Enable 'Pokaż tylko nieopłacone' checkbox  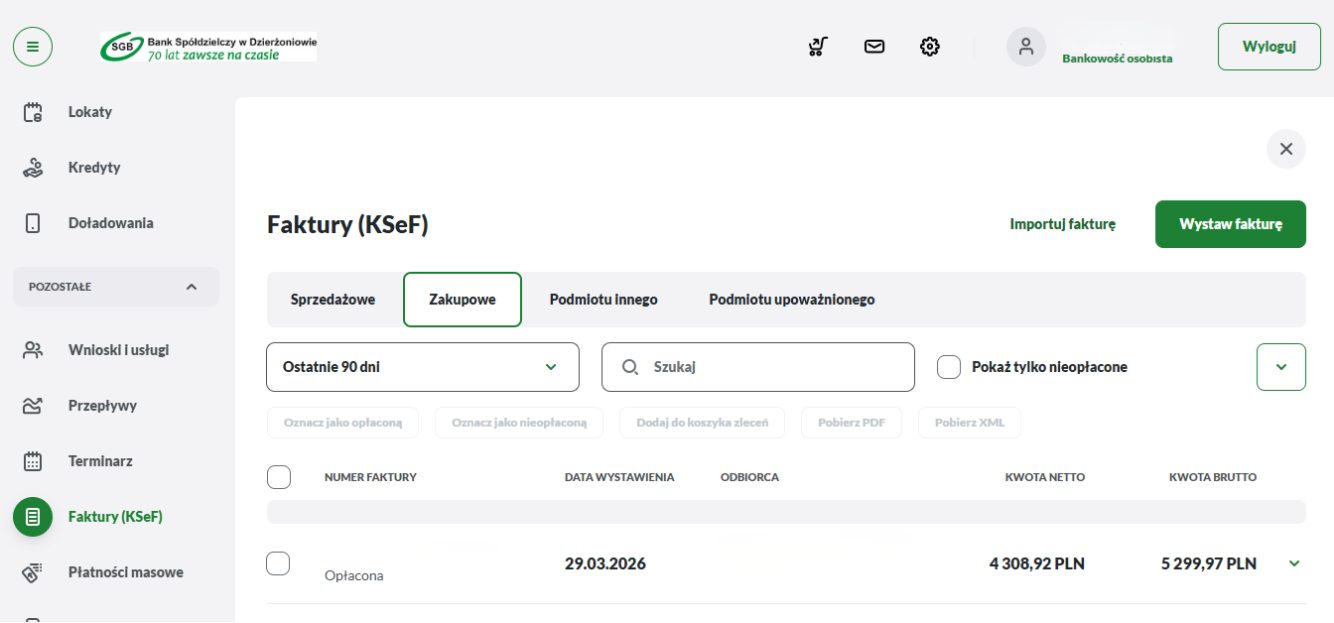tap(949, 367)
